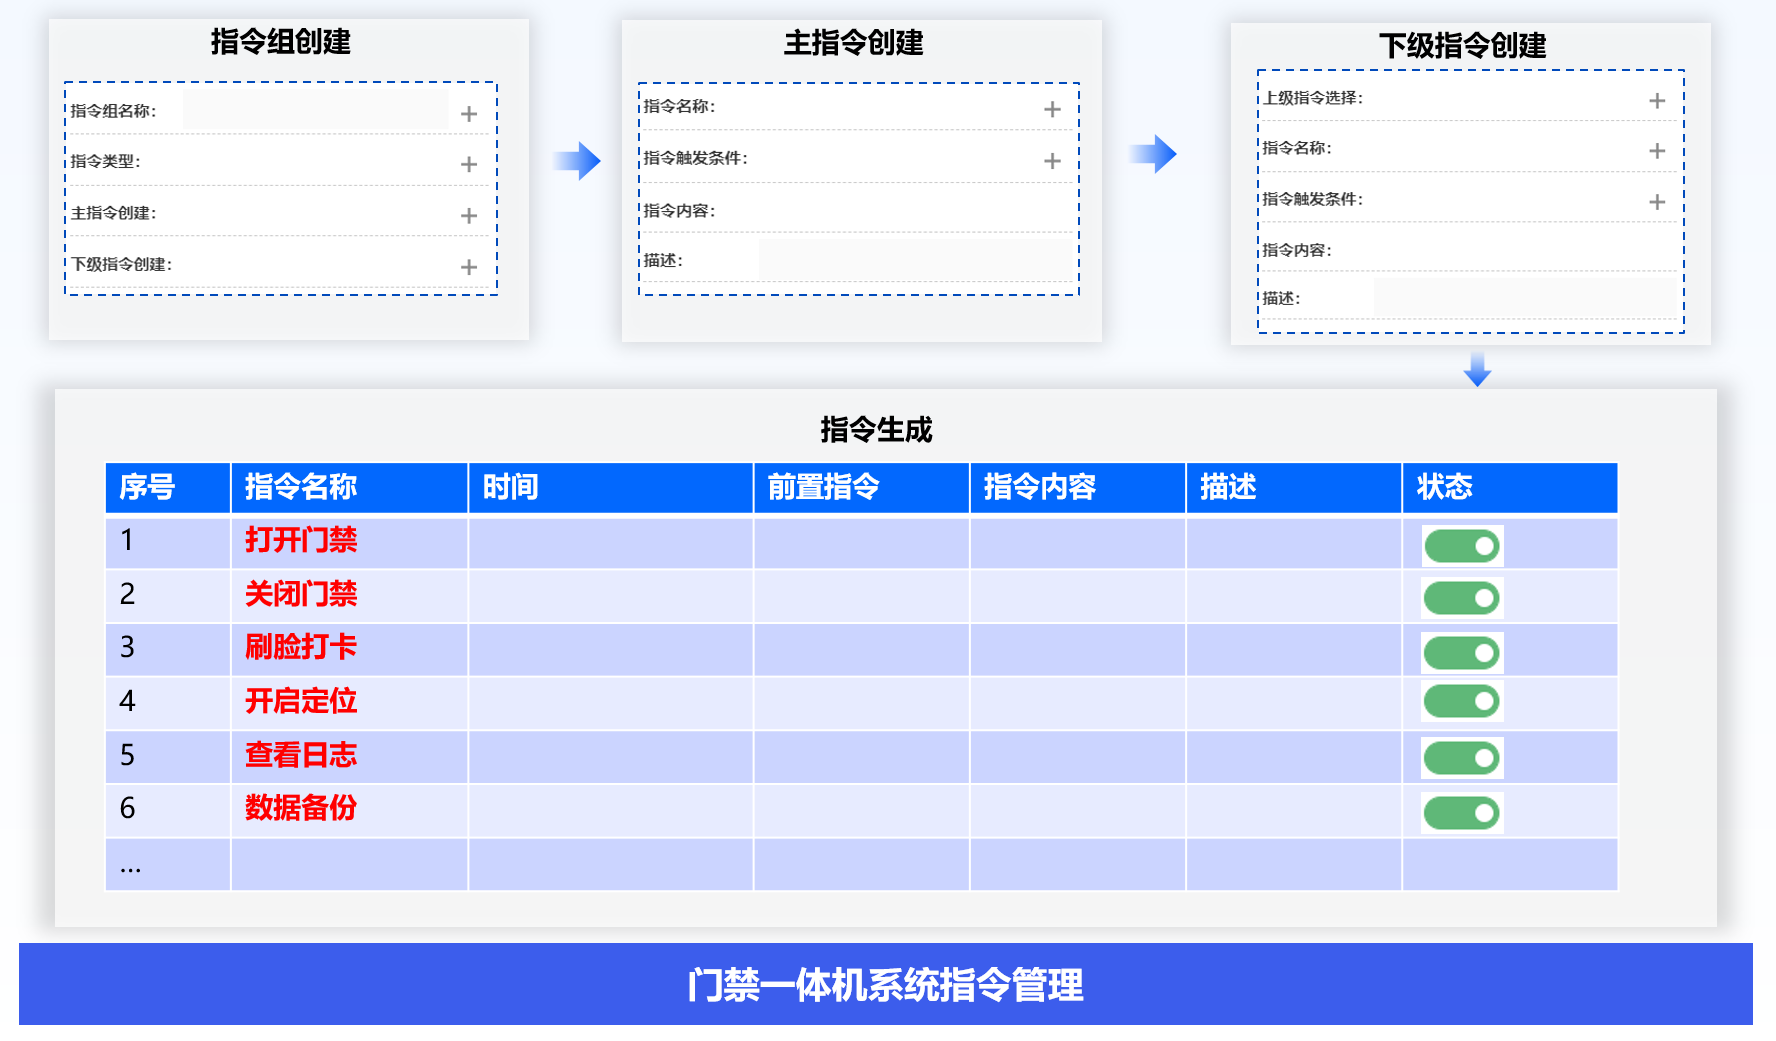Disable the 关闭门禁 status switch

1461,599
